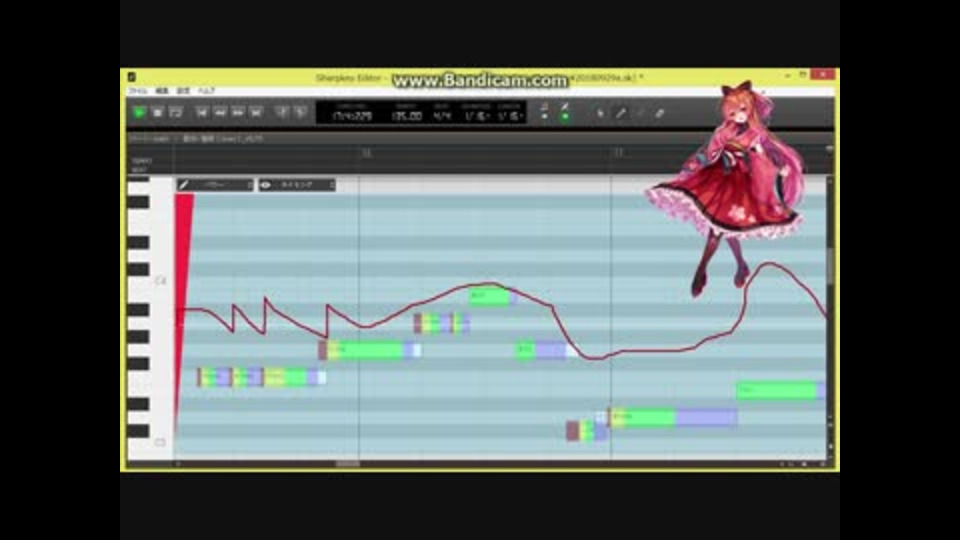
Task: Click the 4/4 beat display
Action: coord(442,116)
